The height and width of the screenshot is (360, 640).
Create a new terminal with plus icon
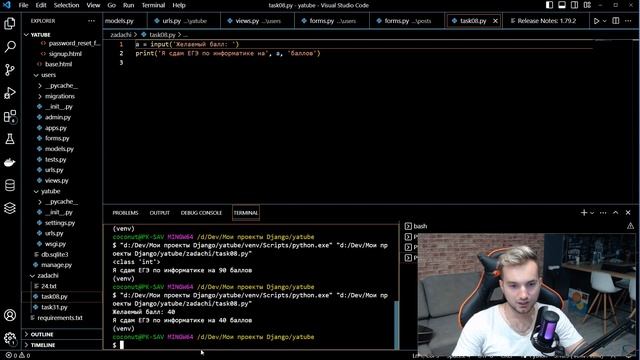click(x=584, y=213)
